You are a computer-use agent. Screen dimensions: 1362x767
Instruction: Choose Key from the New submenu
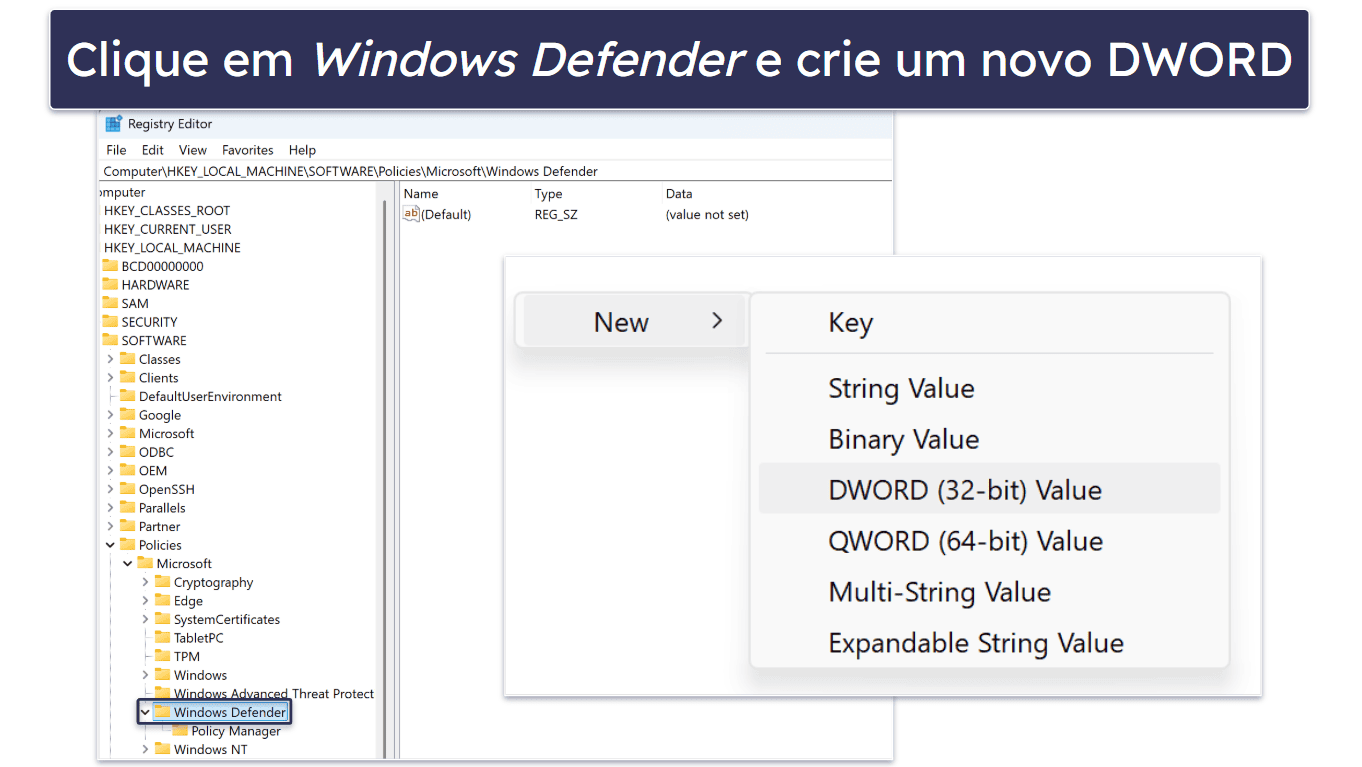(990, 322)
